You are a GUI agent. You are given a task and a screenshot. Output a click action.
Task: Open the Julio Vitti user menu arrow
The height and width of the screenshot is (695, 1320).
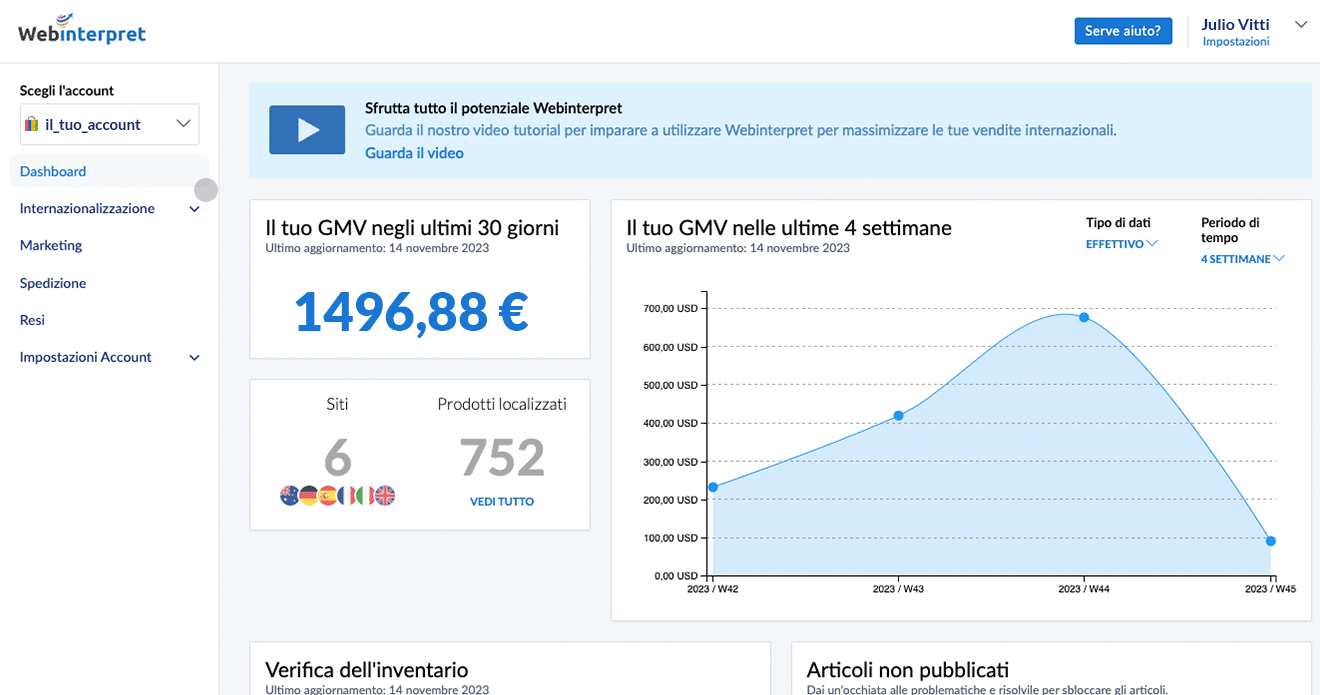(x=1300, y=24)
